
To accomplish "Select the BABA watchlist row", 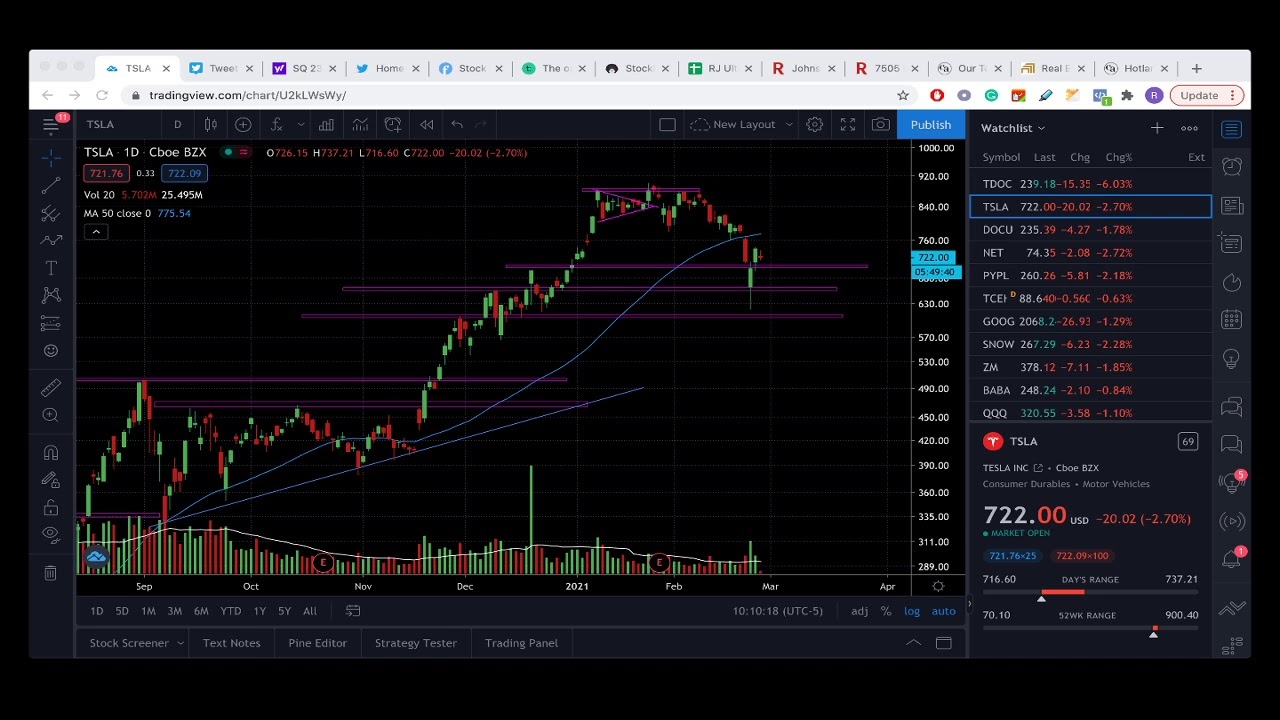I will coord(1090,390).
